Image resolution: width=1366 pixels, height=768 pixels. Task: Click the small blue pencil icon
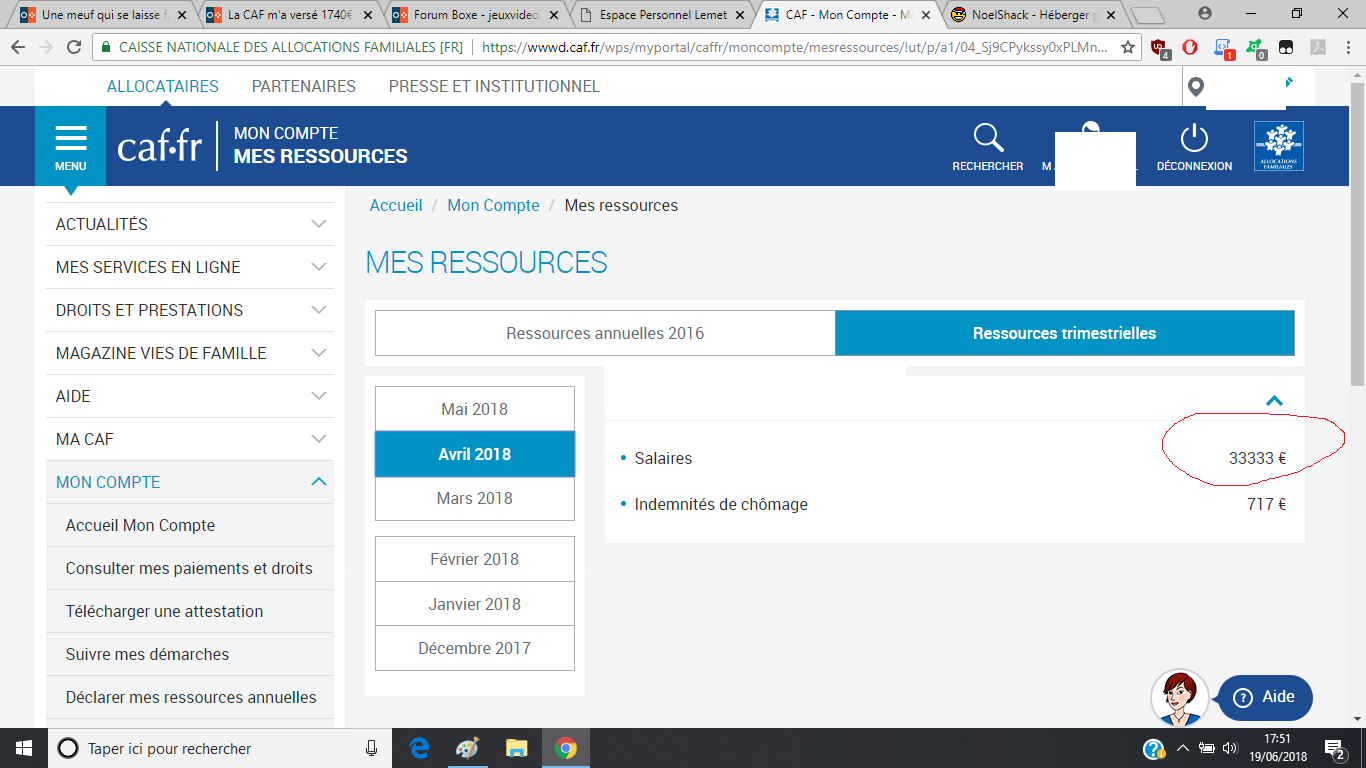tap(1289, 82)
